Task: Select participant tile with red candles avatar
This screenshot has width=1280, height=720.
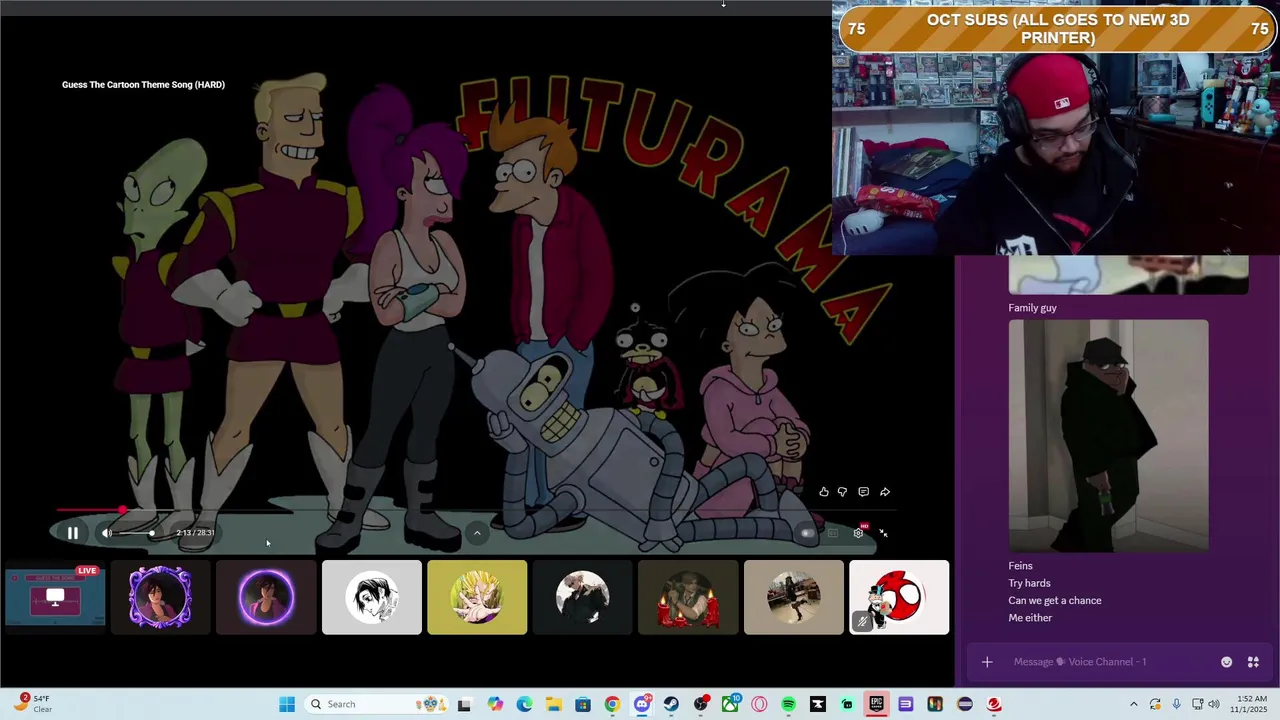Action: click(688, 597)
